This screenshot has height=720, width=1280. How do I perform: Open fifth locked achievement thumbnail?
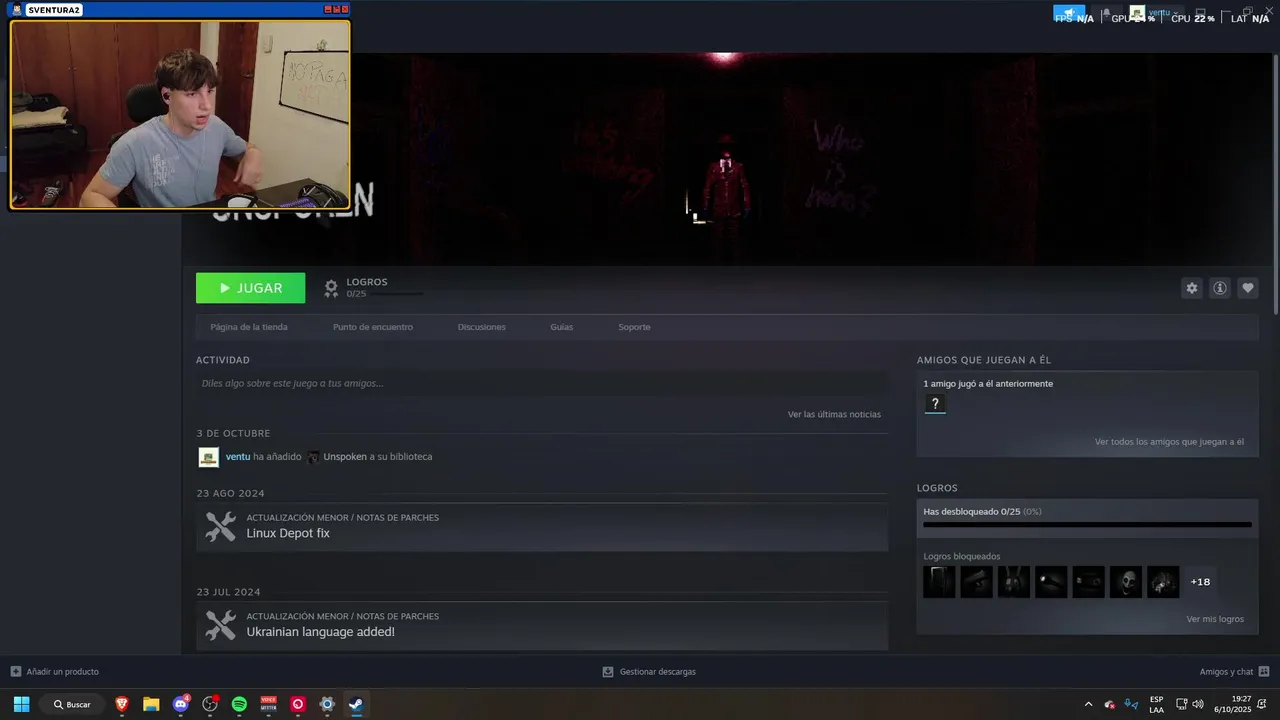[x=1088, y=582]
